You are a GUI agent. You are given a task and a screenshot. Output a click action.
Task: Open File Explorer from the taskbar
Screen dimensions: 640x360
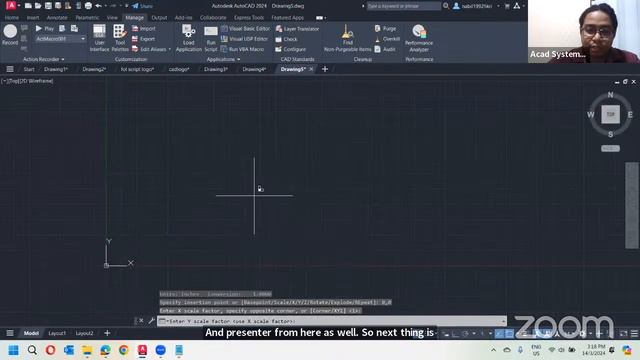(87, 350)
